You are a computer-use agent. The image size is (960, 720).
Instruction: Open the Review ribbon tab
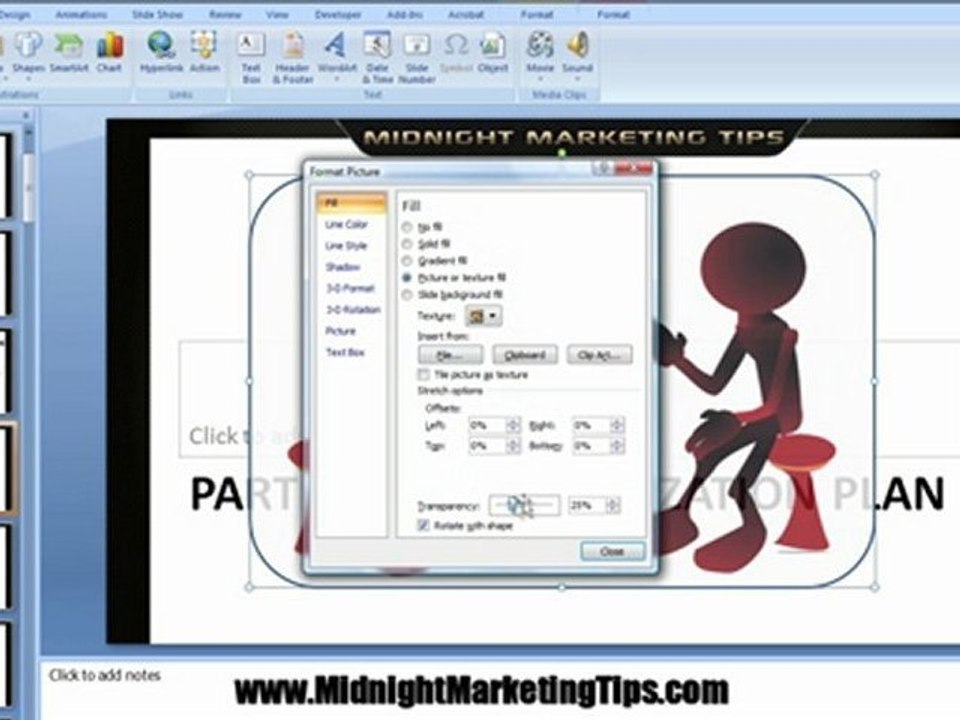pyautogui.click(x=225, y=14)
